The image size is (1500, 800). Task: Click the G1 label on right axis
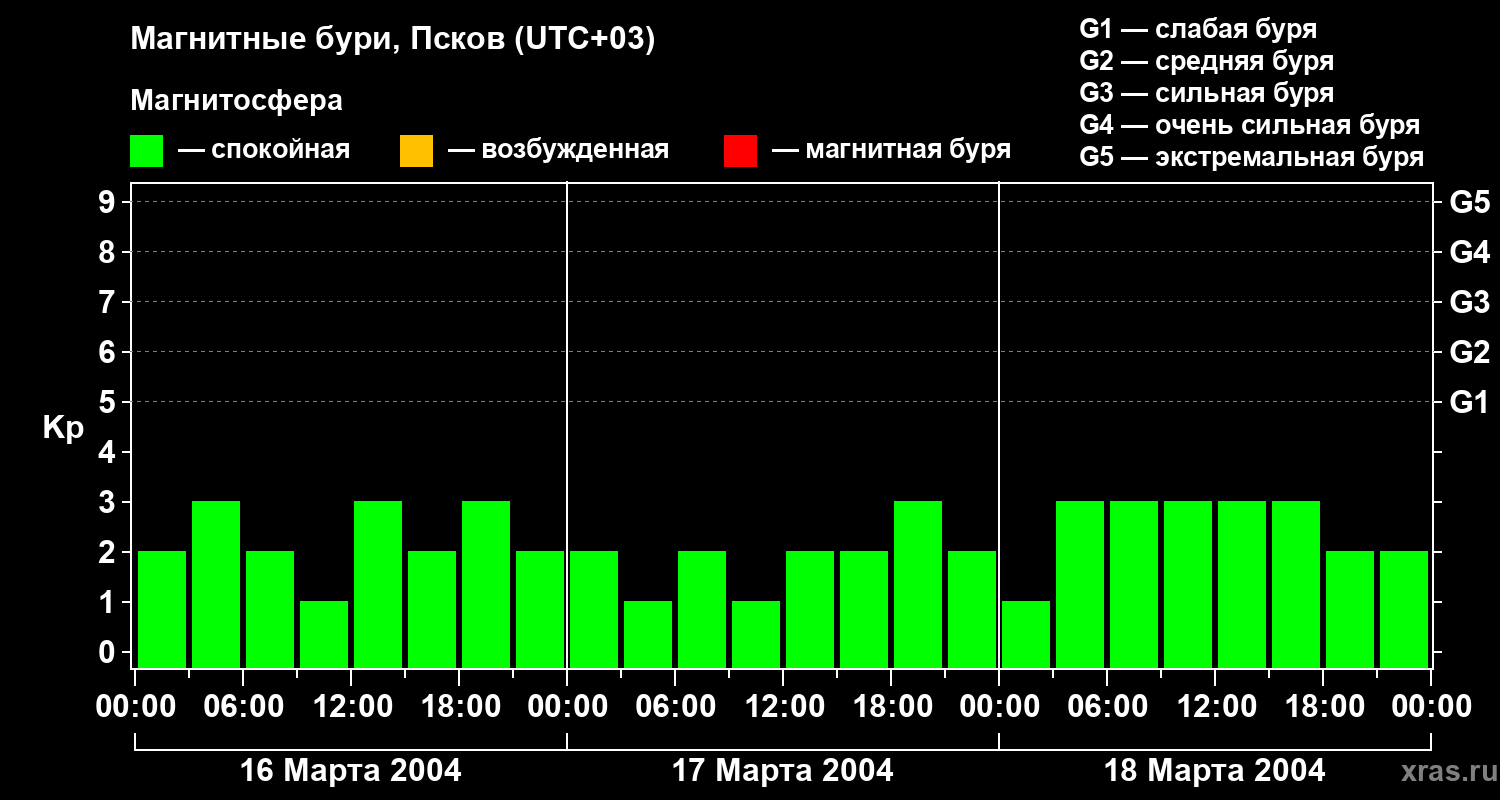1469,403
